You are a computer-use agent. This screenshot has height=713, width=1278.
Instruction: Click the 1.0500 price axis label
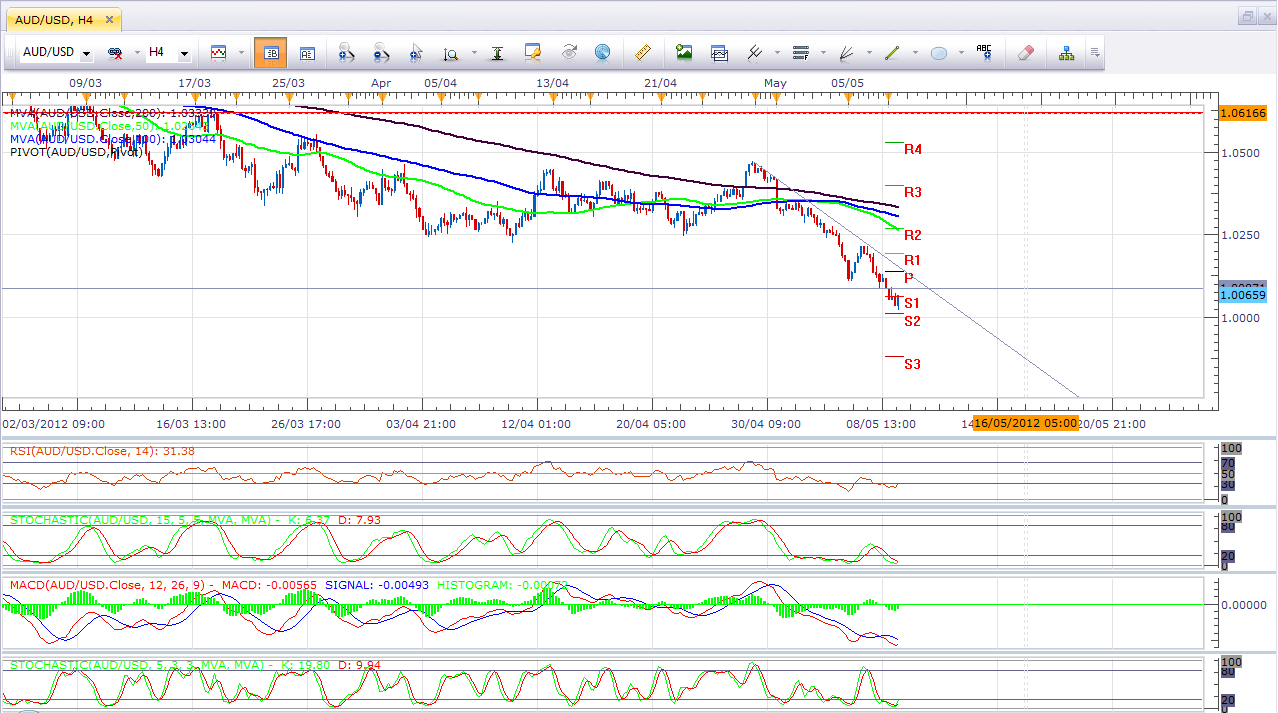tap(1240, 152)
